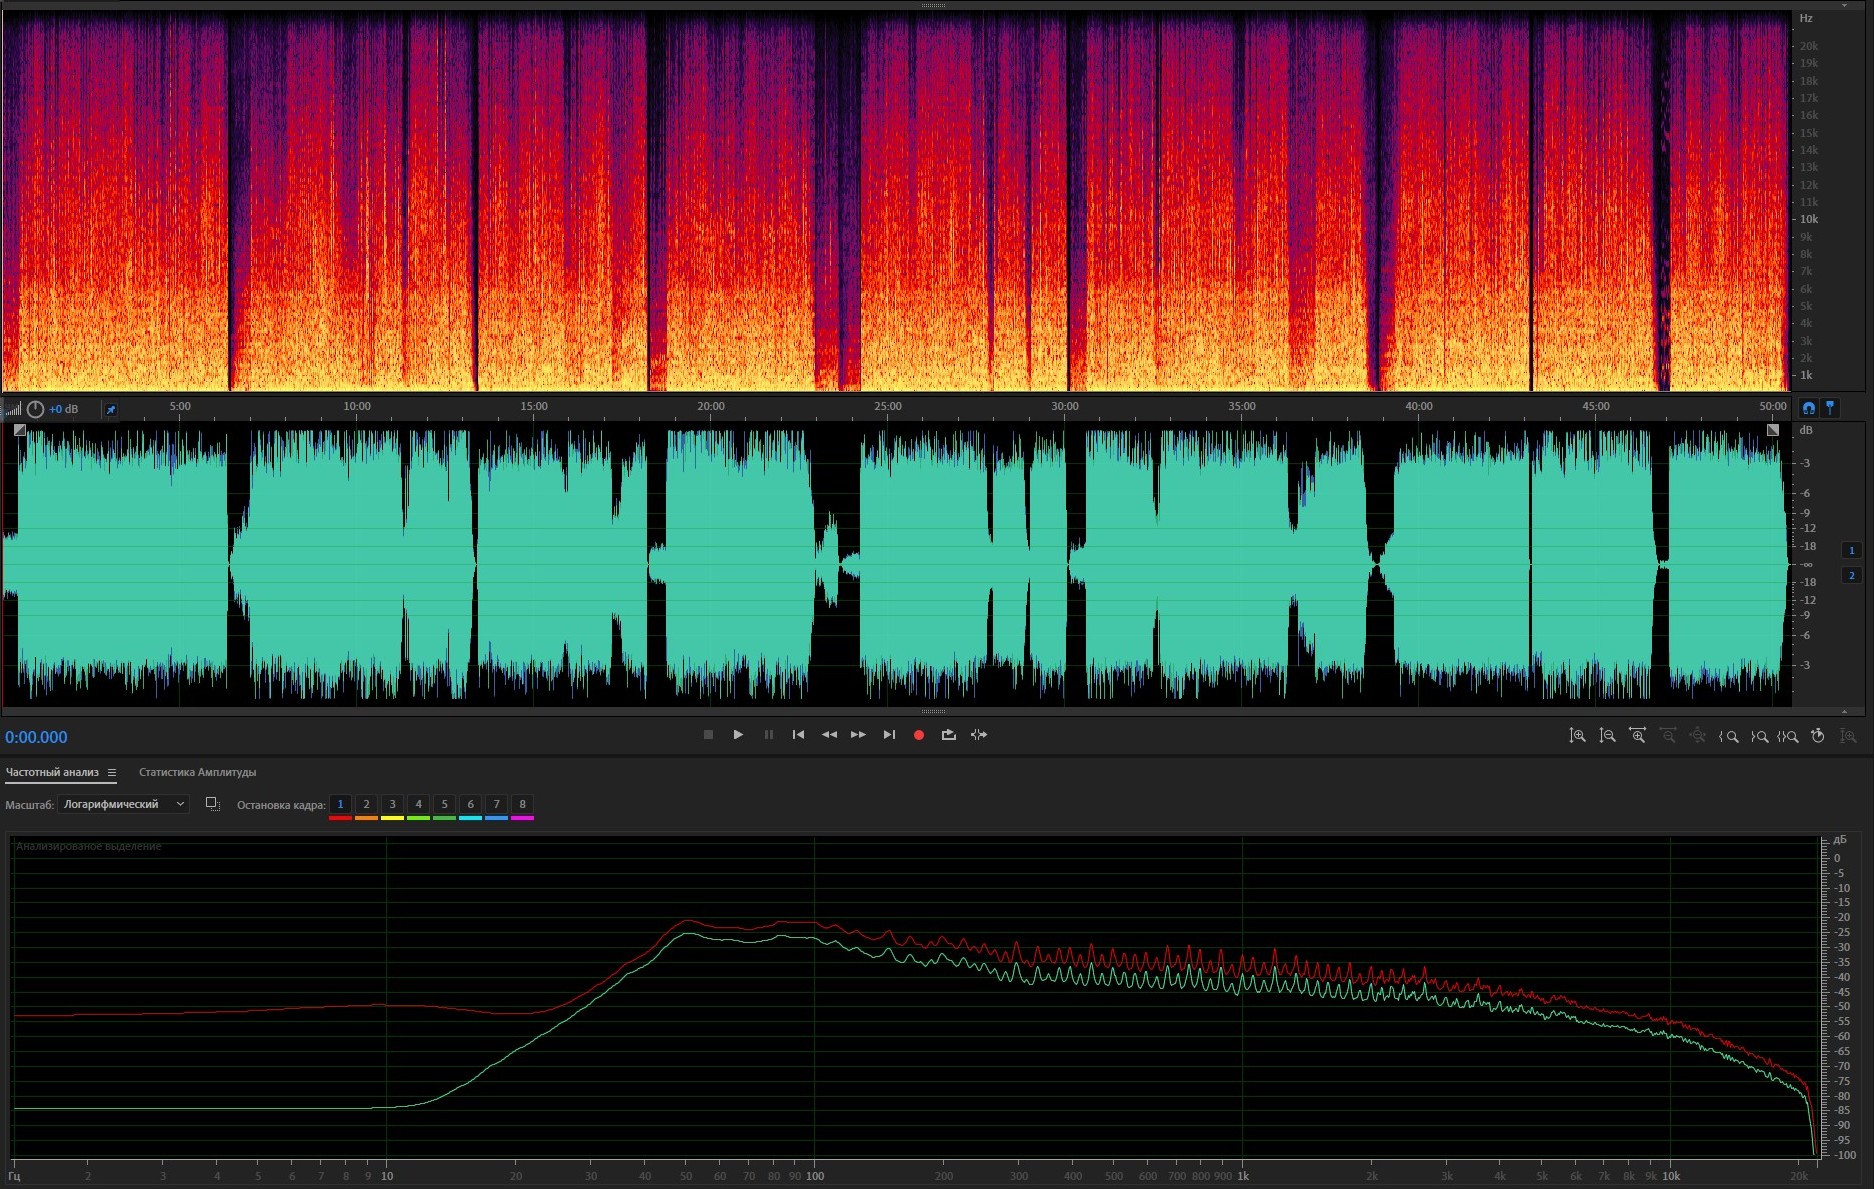Click Zoom Out Amplitude icon
1874x1189 pixels.
click(x=1607, y=736)
